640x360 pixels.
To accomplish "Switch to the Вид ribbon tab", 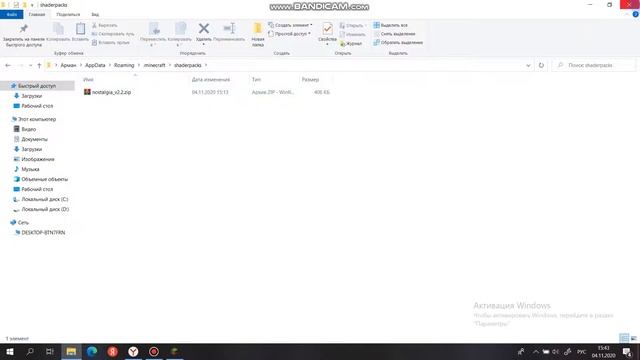I will coord(95,14).
